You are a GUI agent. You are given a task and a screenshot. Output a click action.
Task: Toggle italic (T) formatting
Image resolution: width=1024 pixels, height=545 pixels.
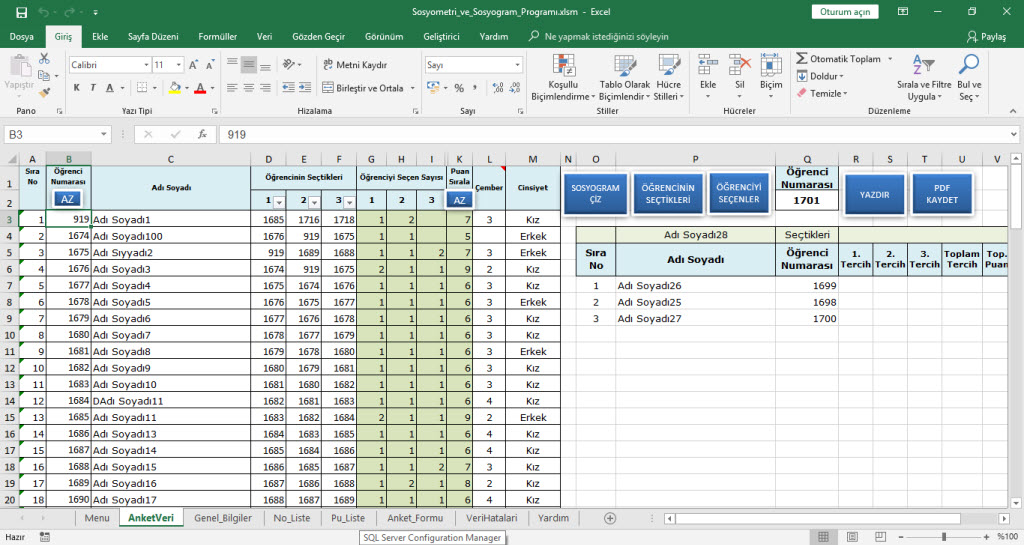tap(93, 87)
